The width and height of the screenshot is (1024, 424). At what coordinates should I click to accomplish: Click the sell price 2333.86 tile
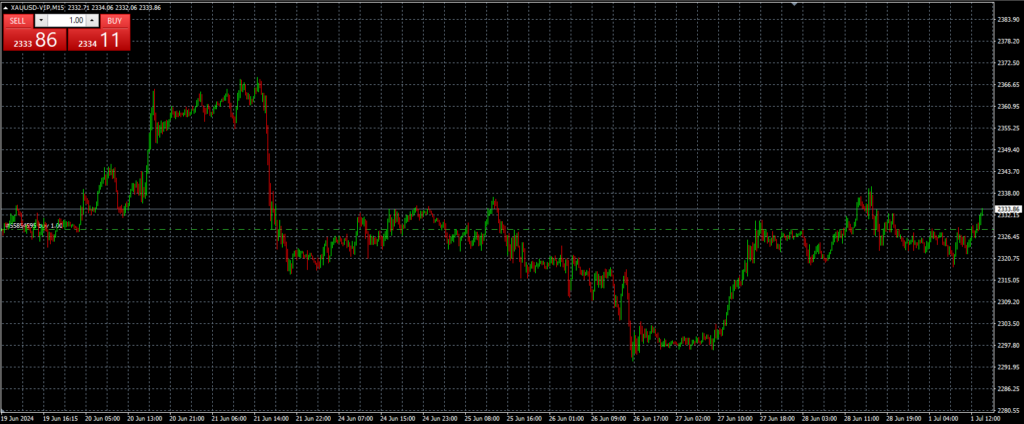pyautogui.click(x=34, y=40)
